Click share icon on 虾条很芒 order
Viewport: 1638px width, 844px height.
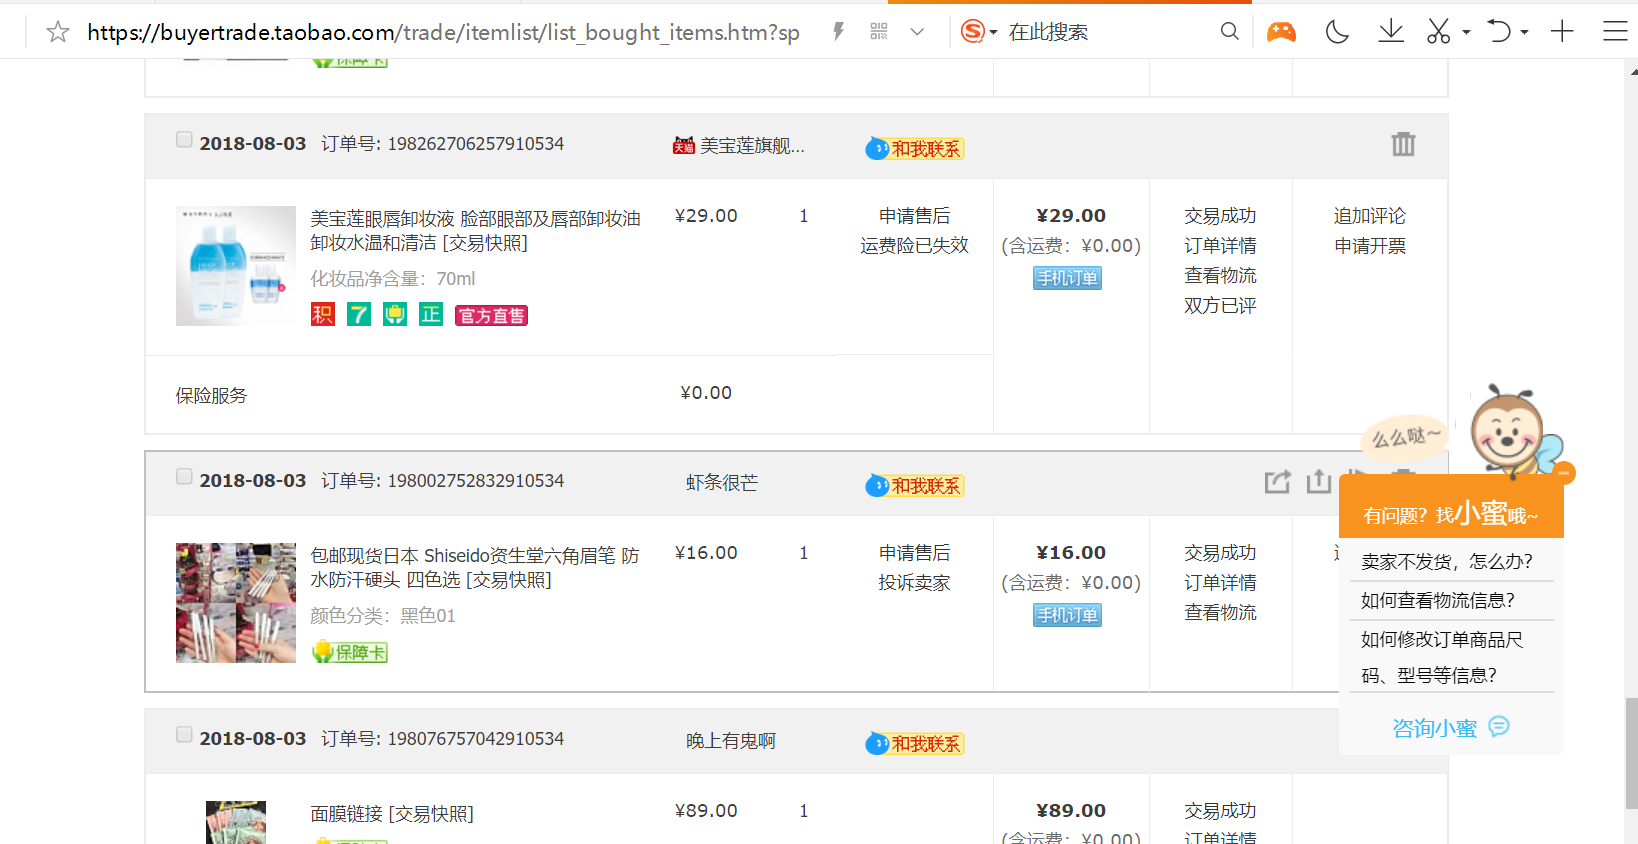coord(1277,482)
